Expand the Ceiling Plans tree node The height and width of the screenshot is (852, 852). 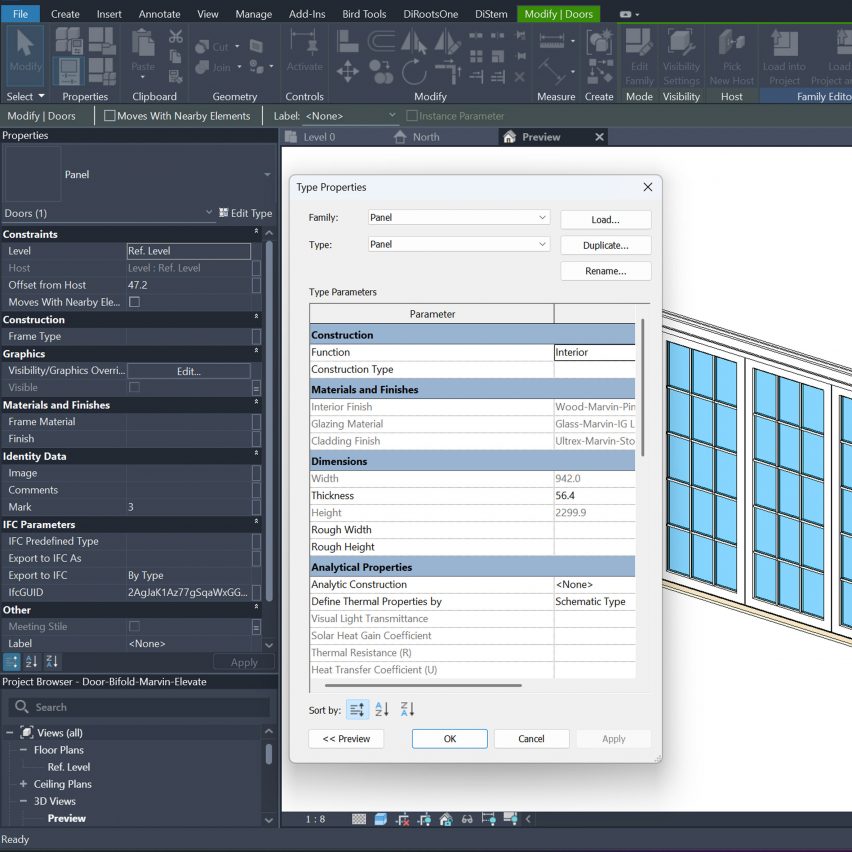pos(23,784)
